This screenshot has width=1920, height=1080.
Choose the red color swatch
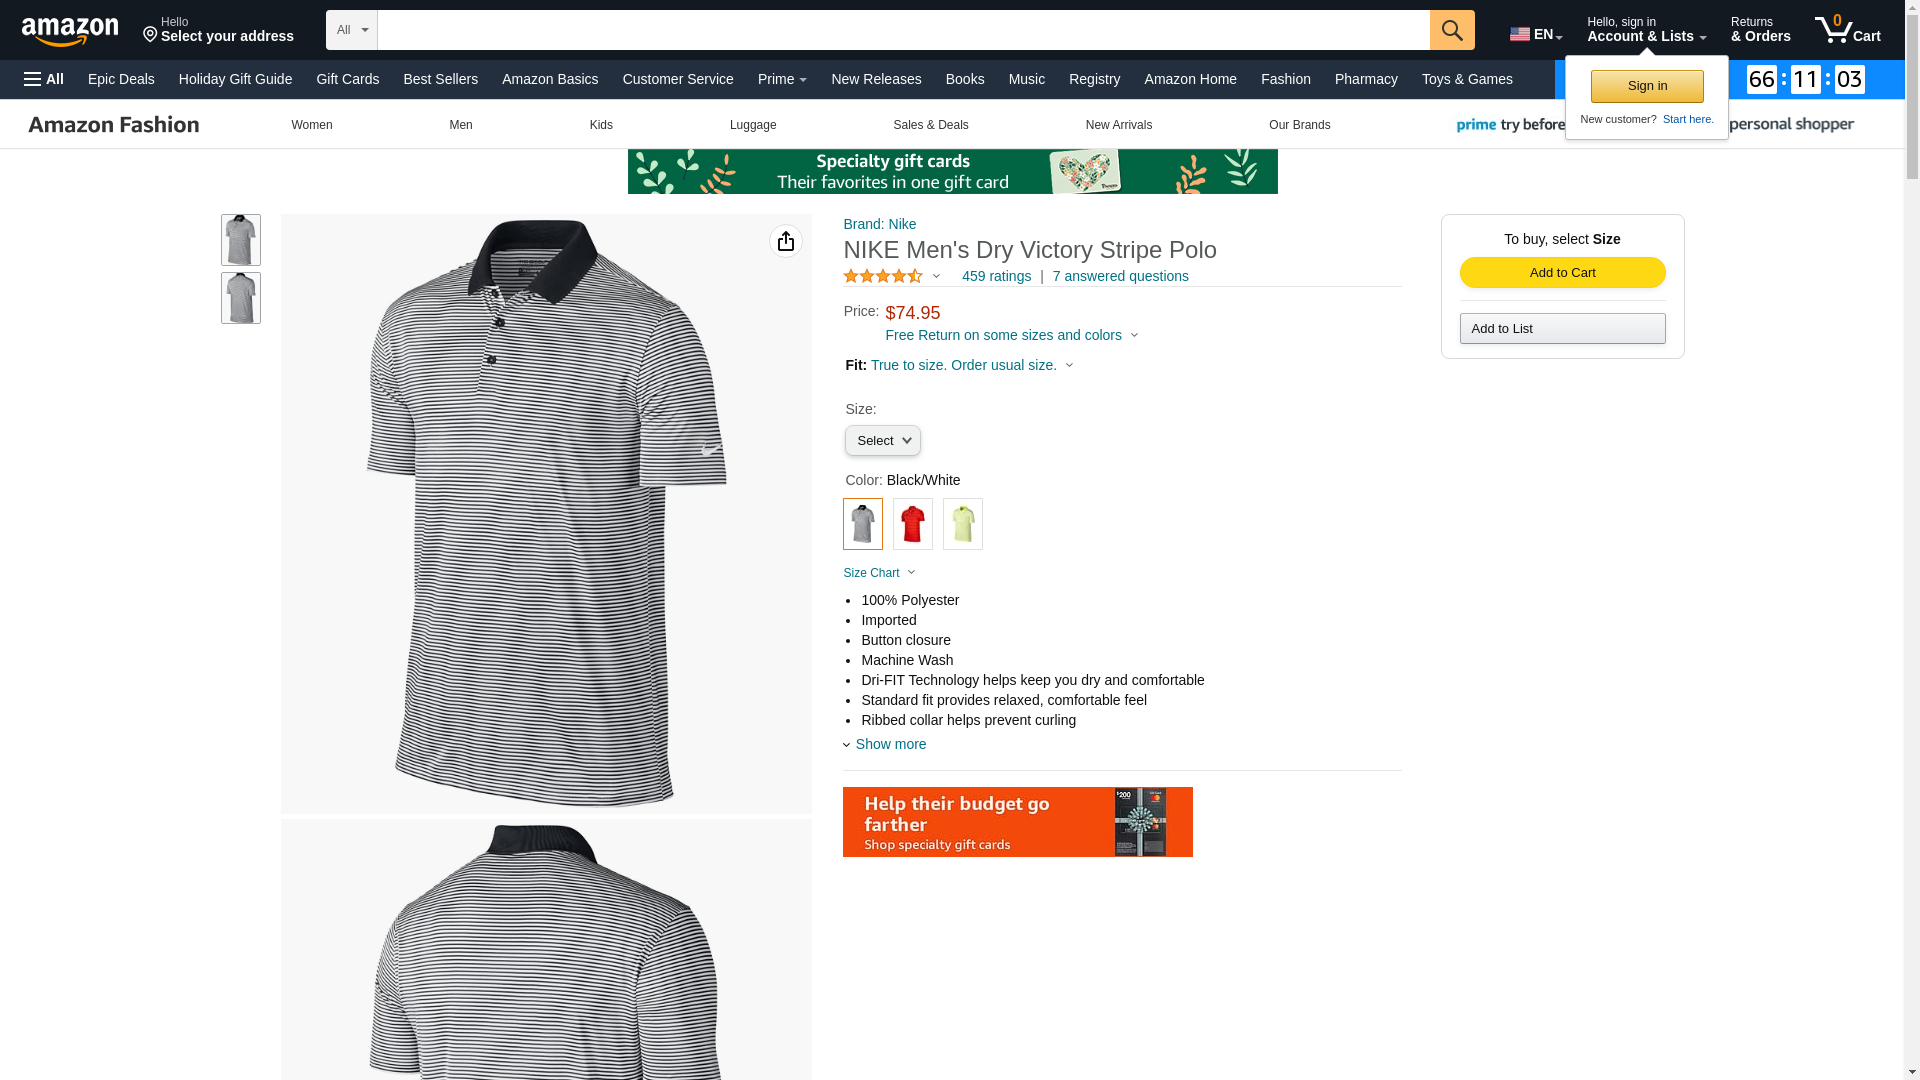click(x=912, y=524)
